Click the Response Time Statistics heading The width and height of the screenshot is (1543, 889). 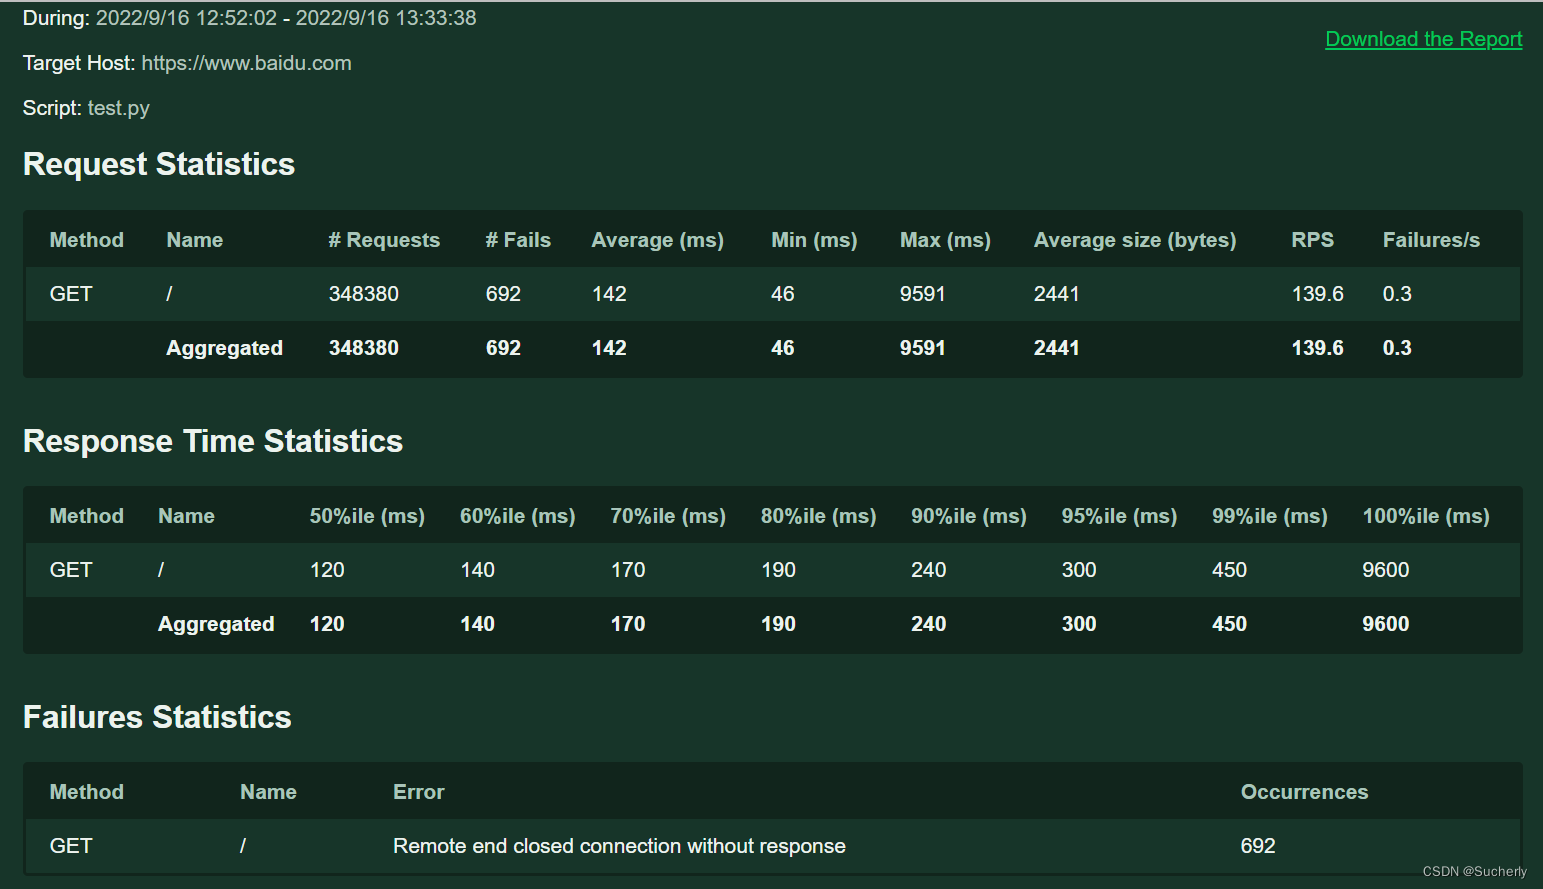pyautogui.click(x=213, y=441)
